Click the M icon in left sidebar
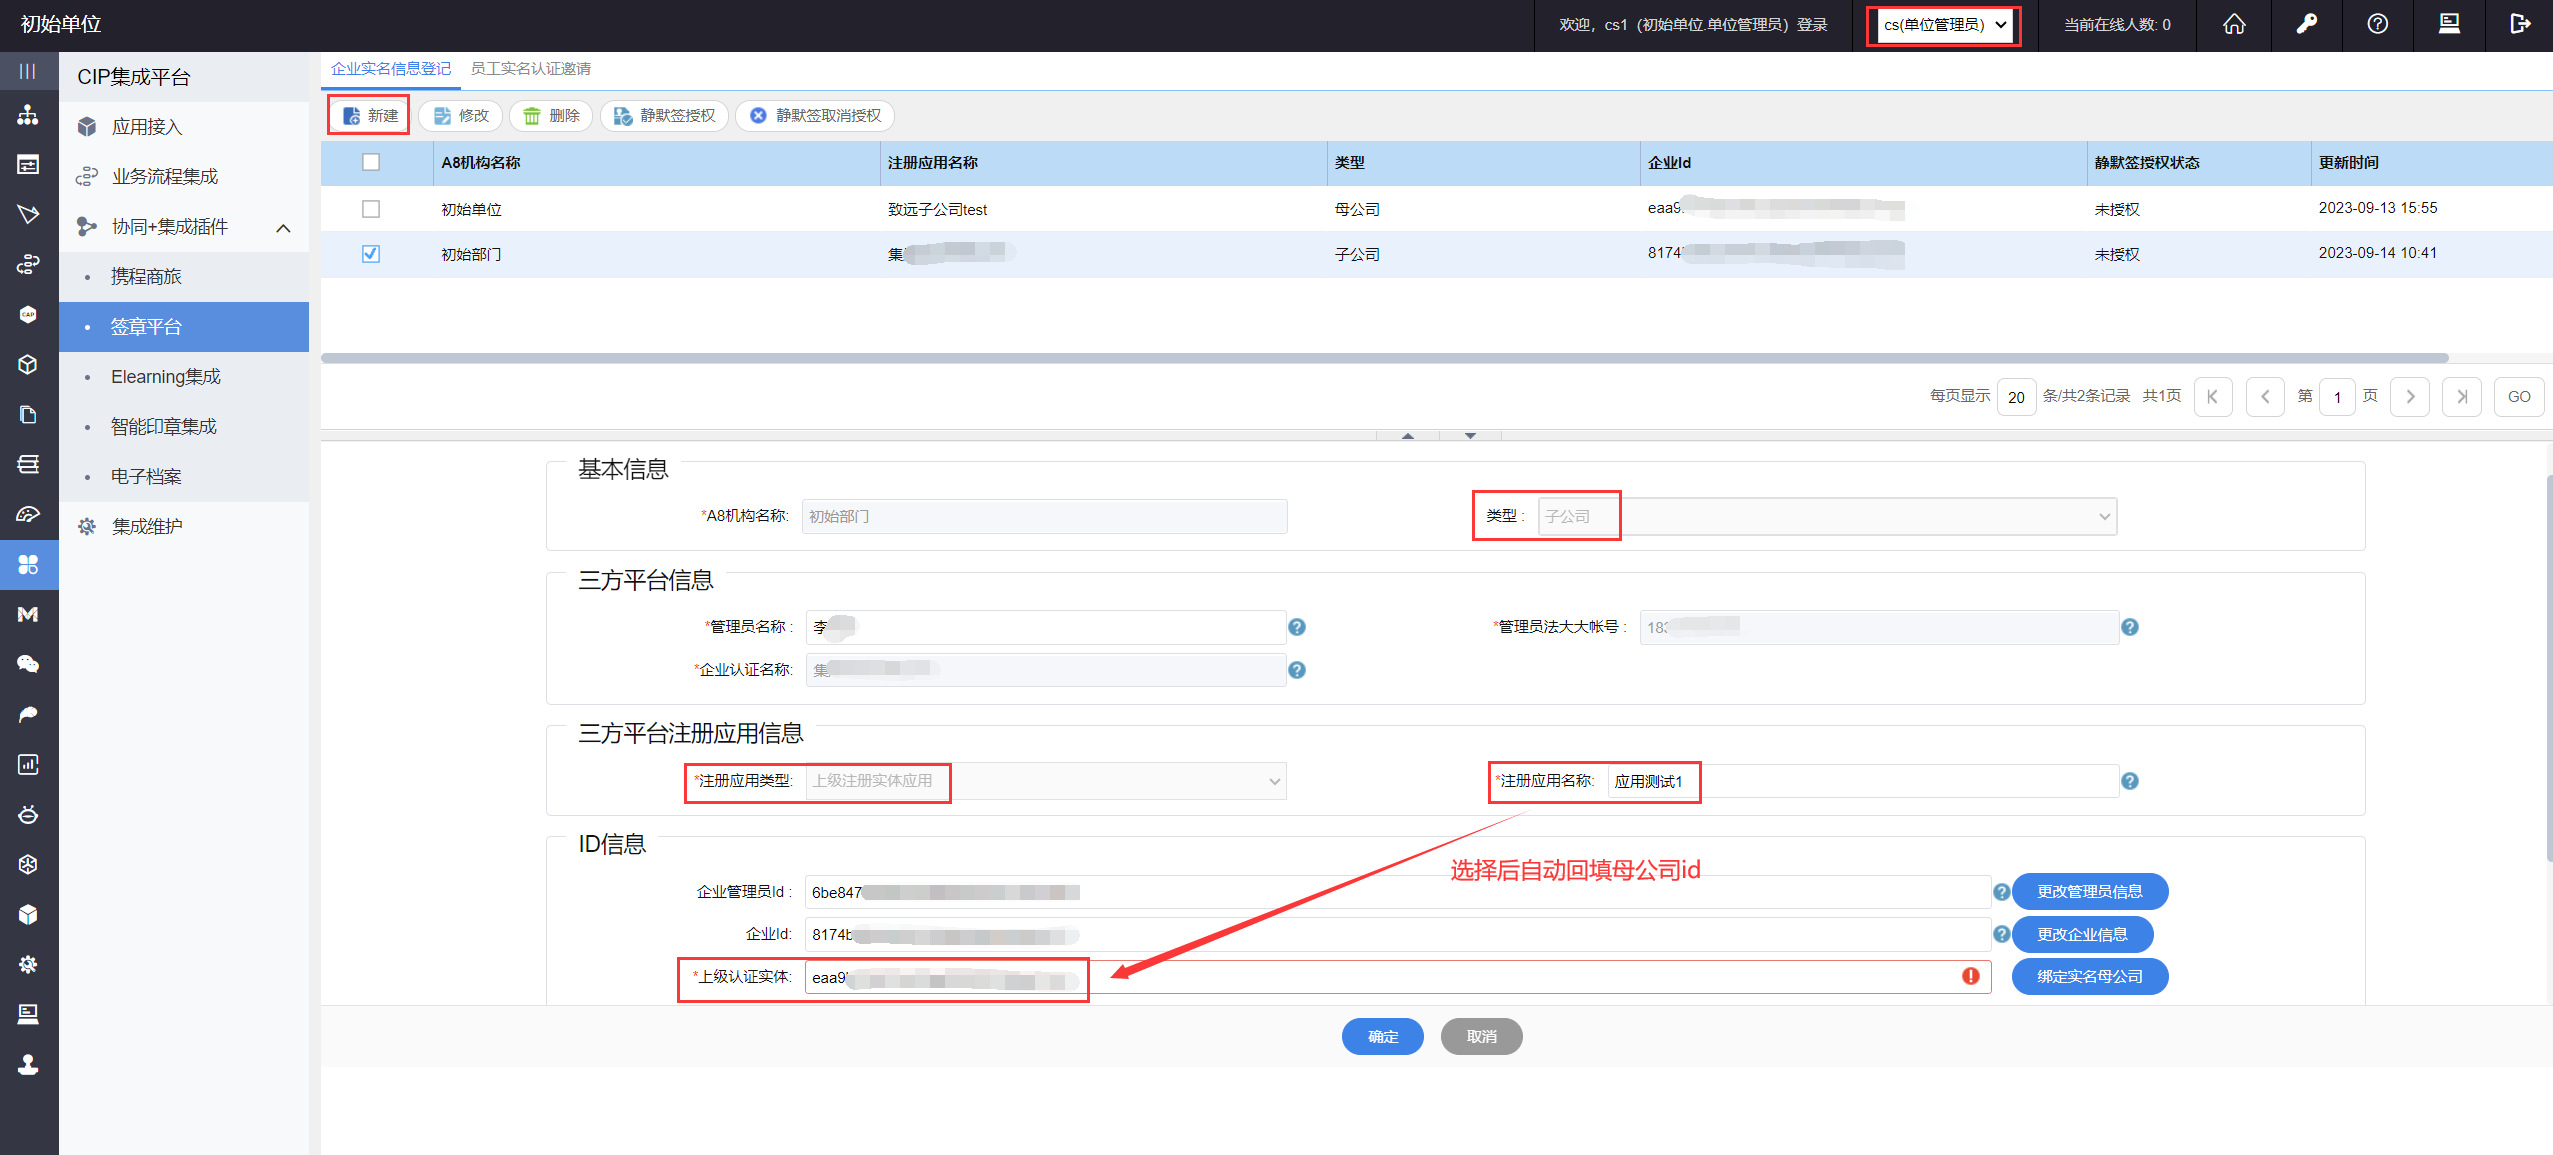Screen dimensions: 2553x1155 (28, 614)
